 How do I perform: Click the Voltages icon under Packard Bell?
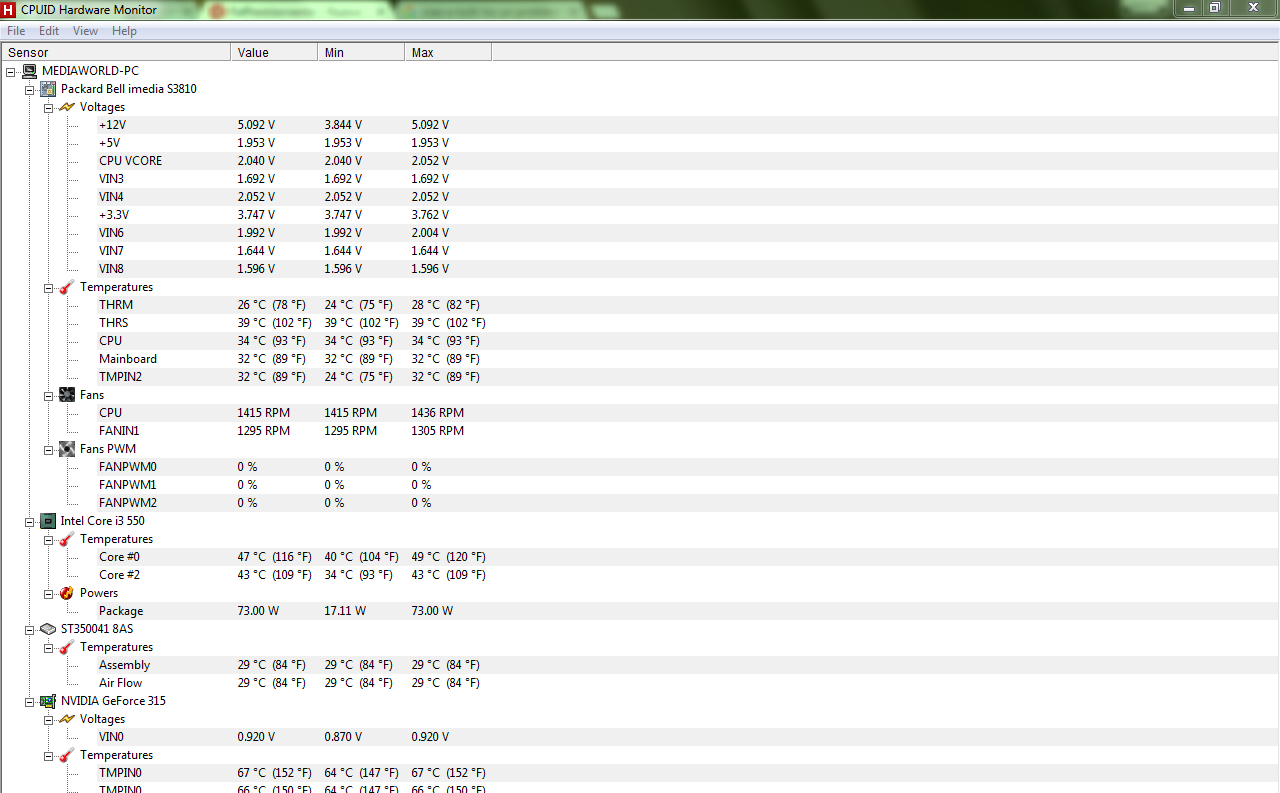(67, 107)
